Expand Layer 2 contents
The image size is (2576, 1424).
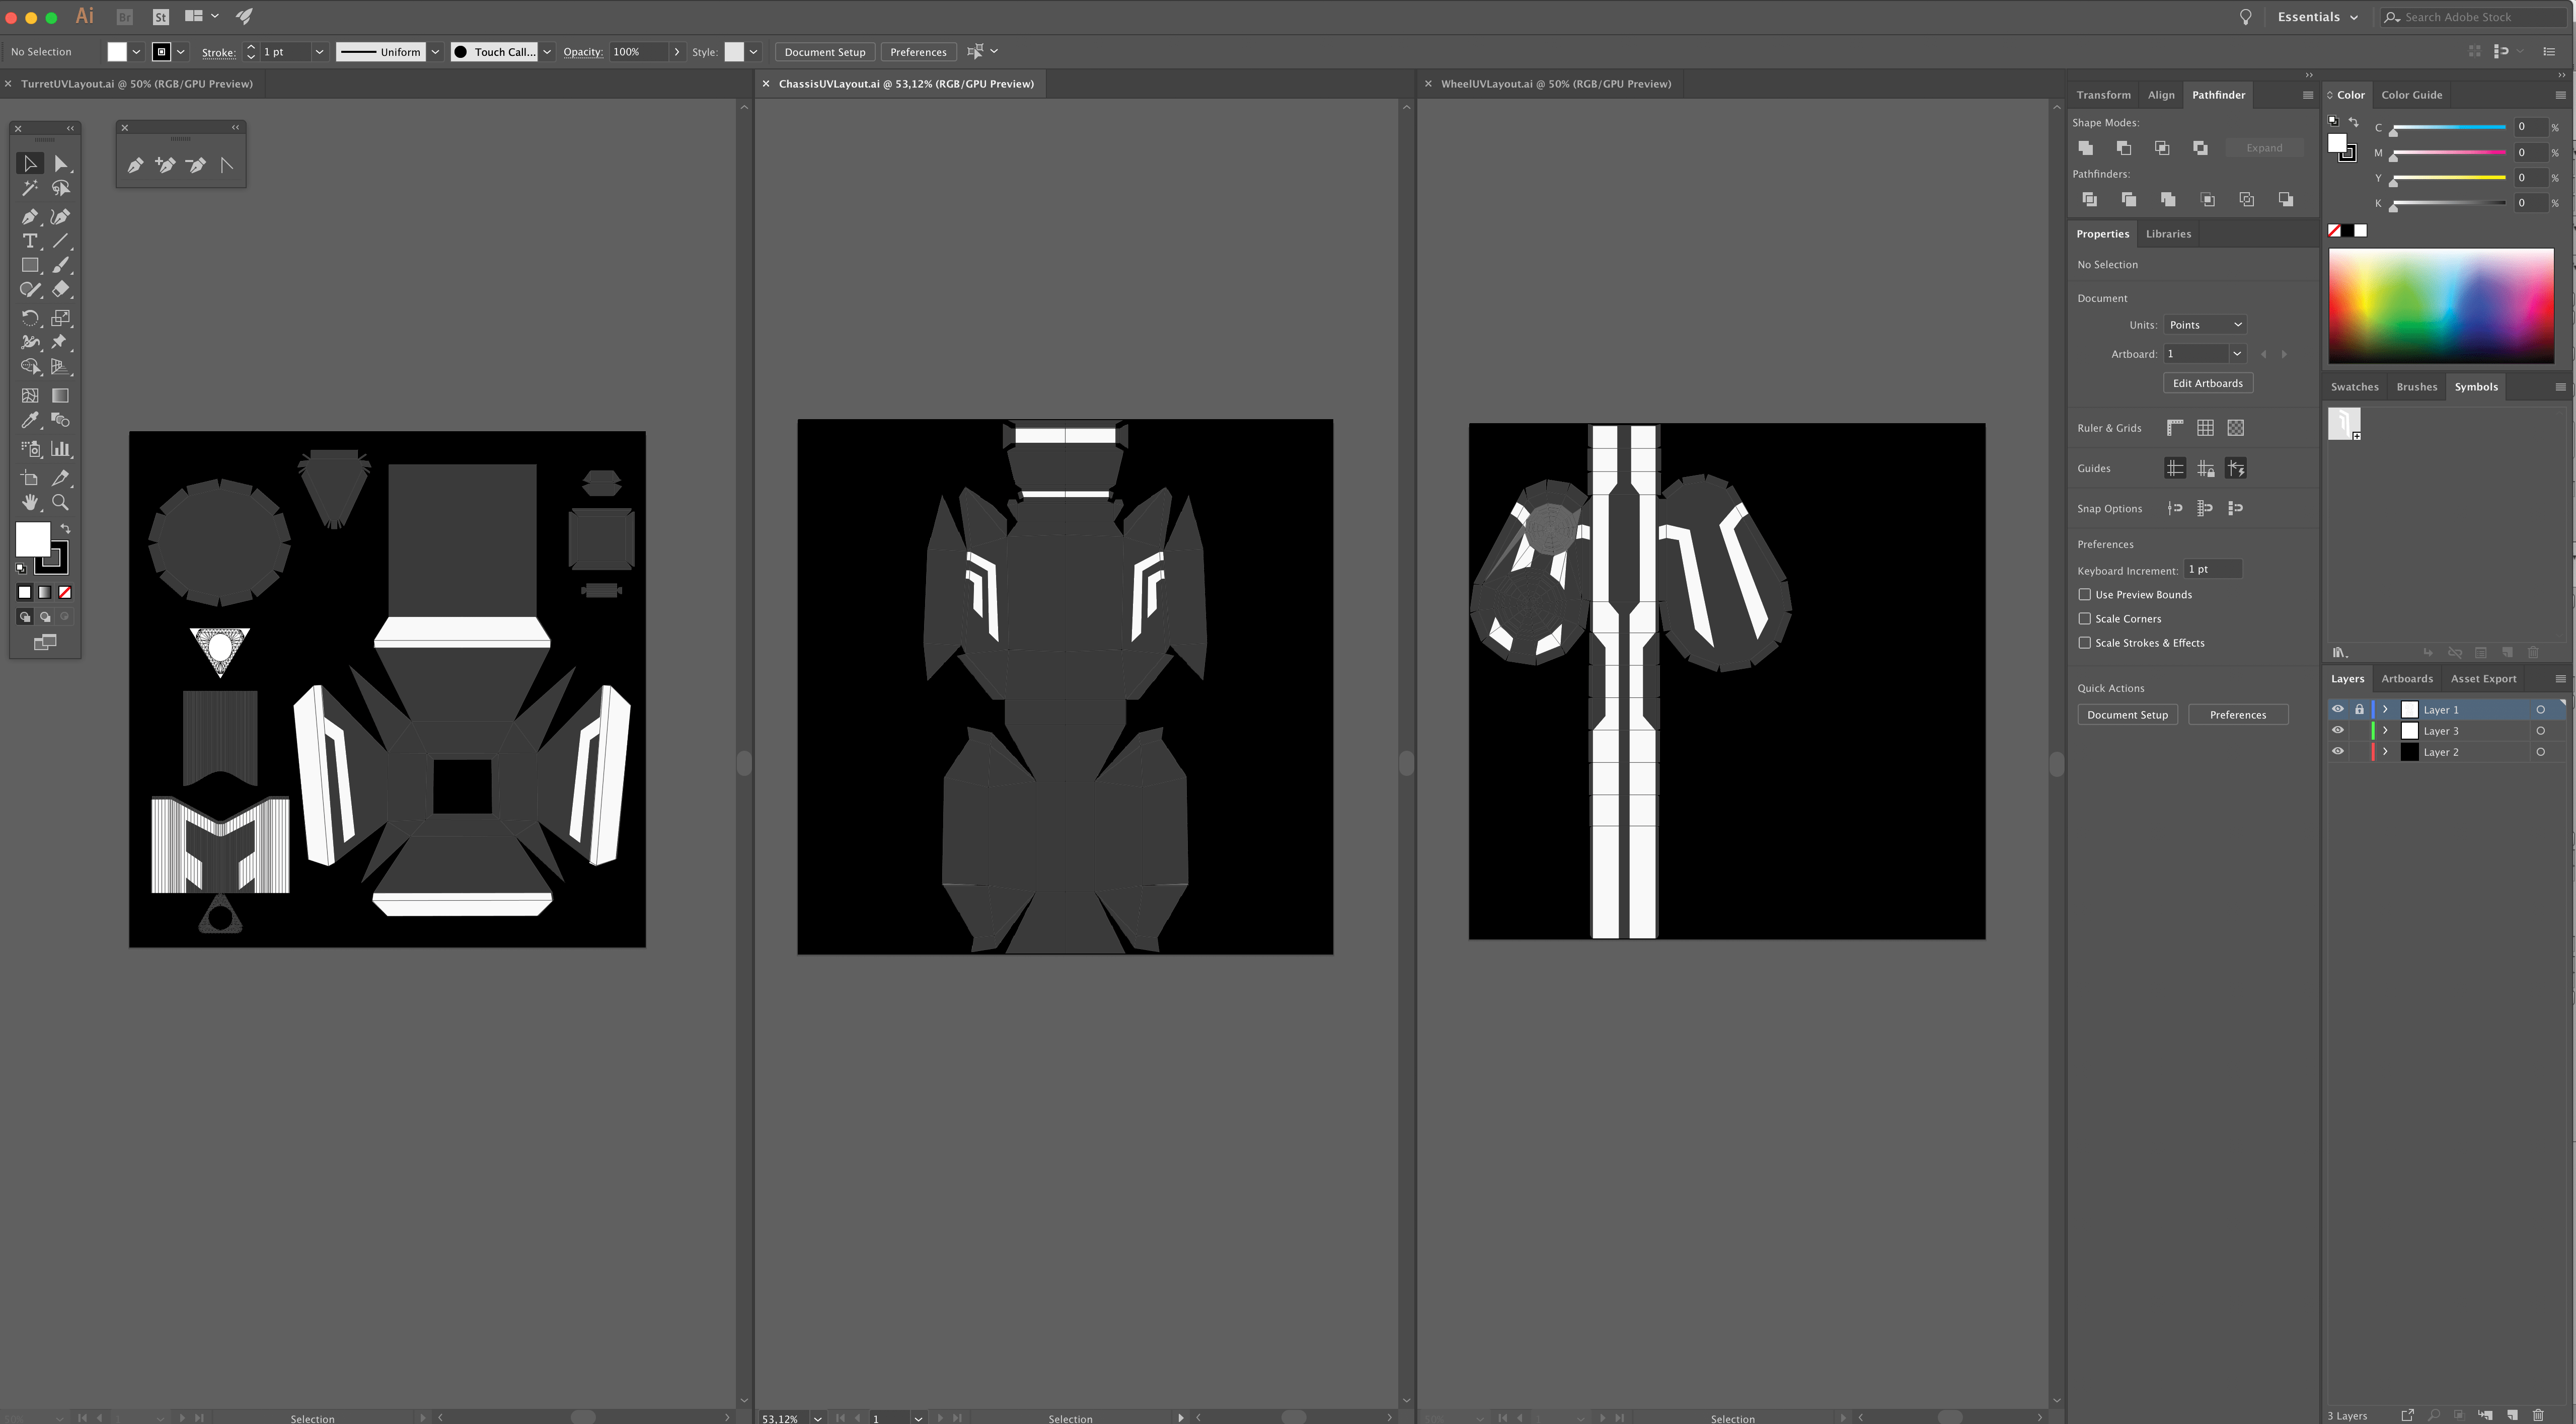click(2385, 752)
